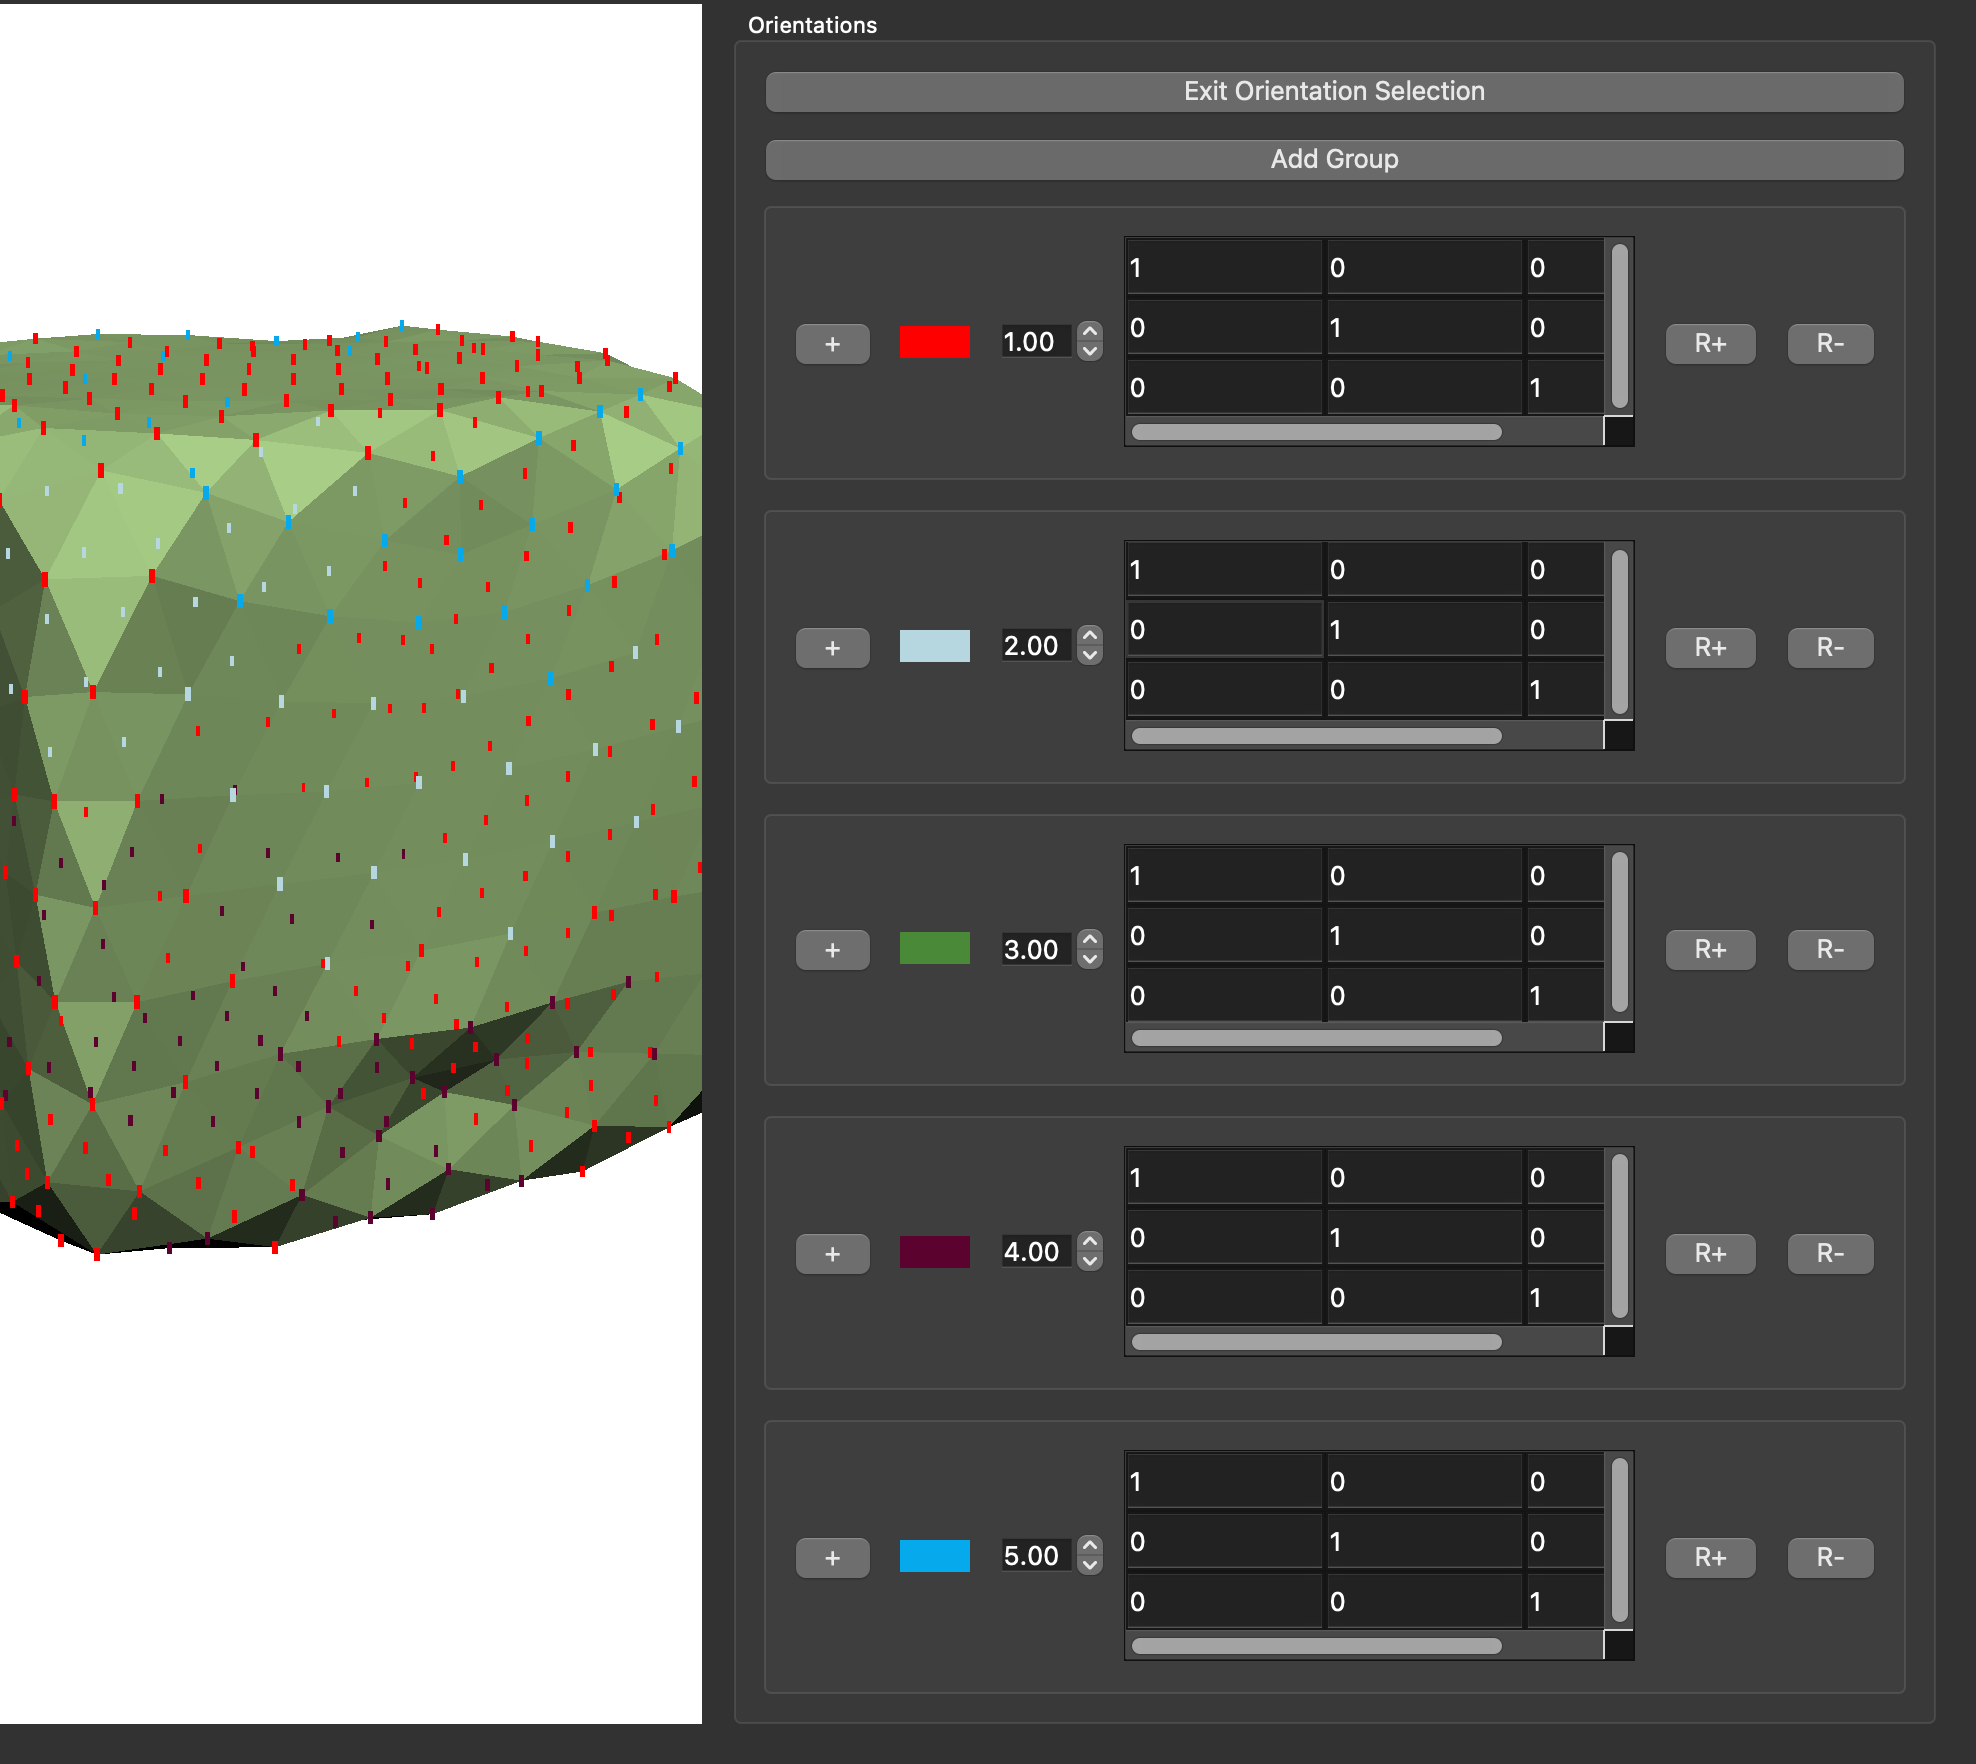Click R- button for group 2.00
This screenshot has width=1976, height=1764.
[1830, 648]
